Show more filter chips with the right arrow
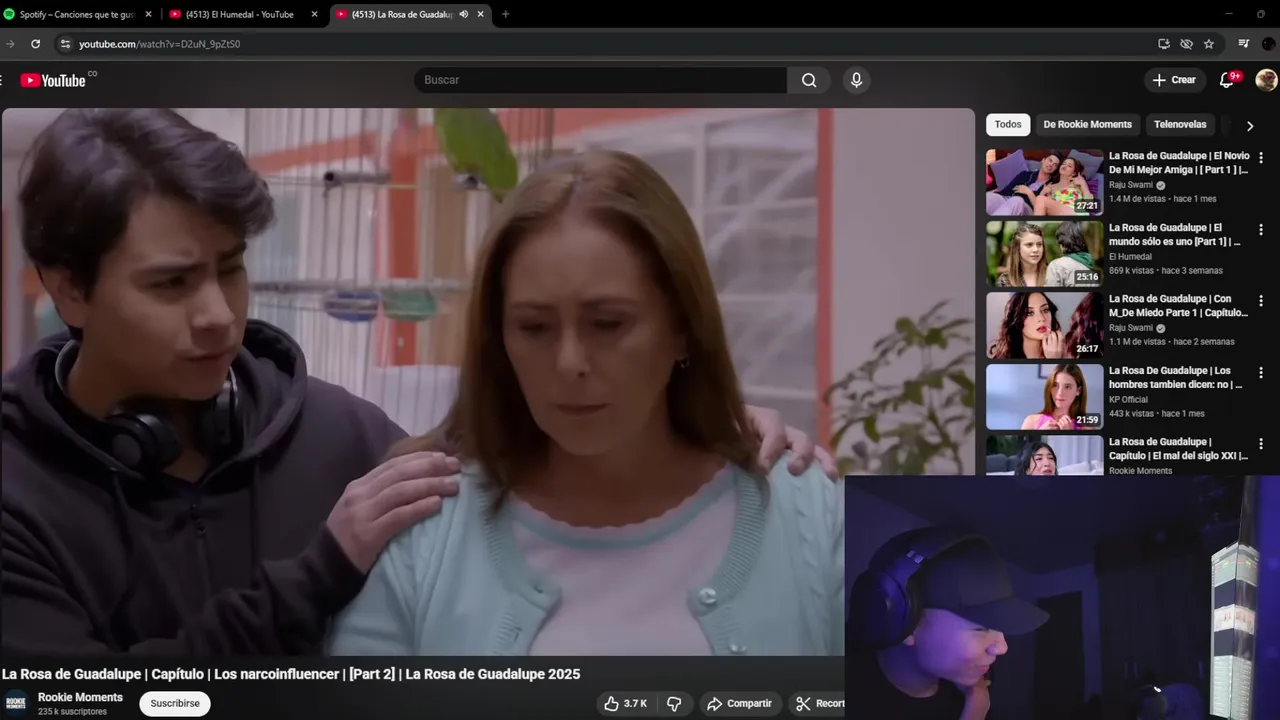The width and height of the screenshot is (1280, 720). pos(1249,126)
